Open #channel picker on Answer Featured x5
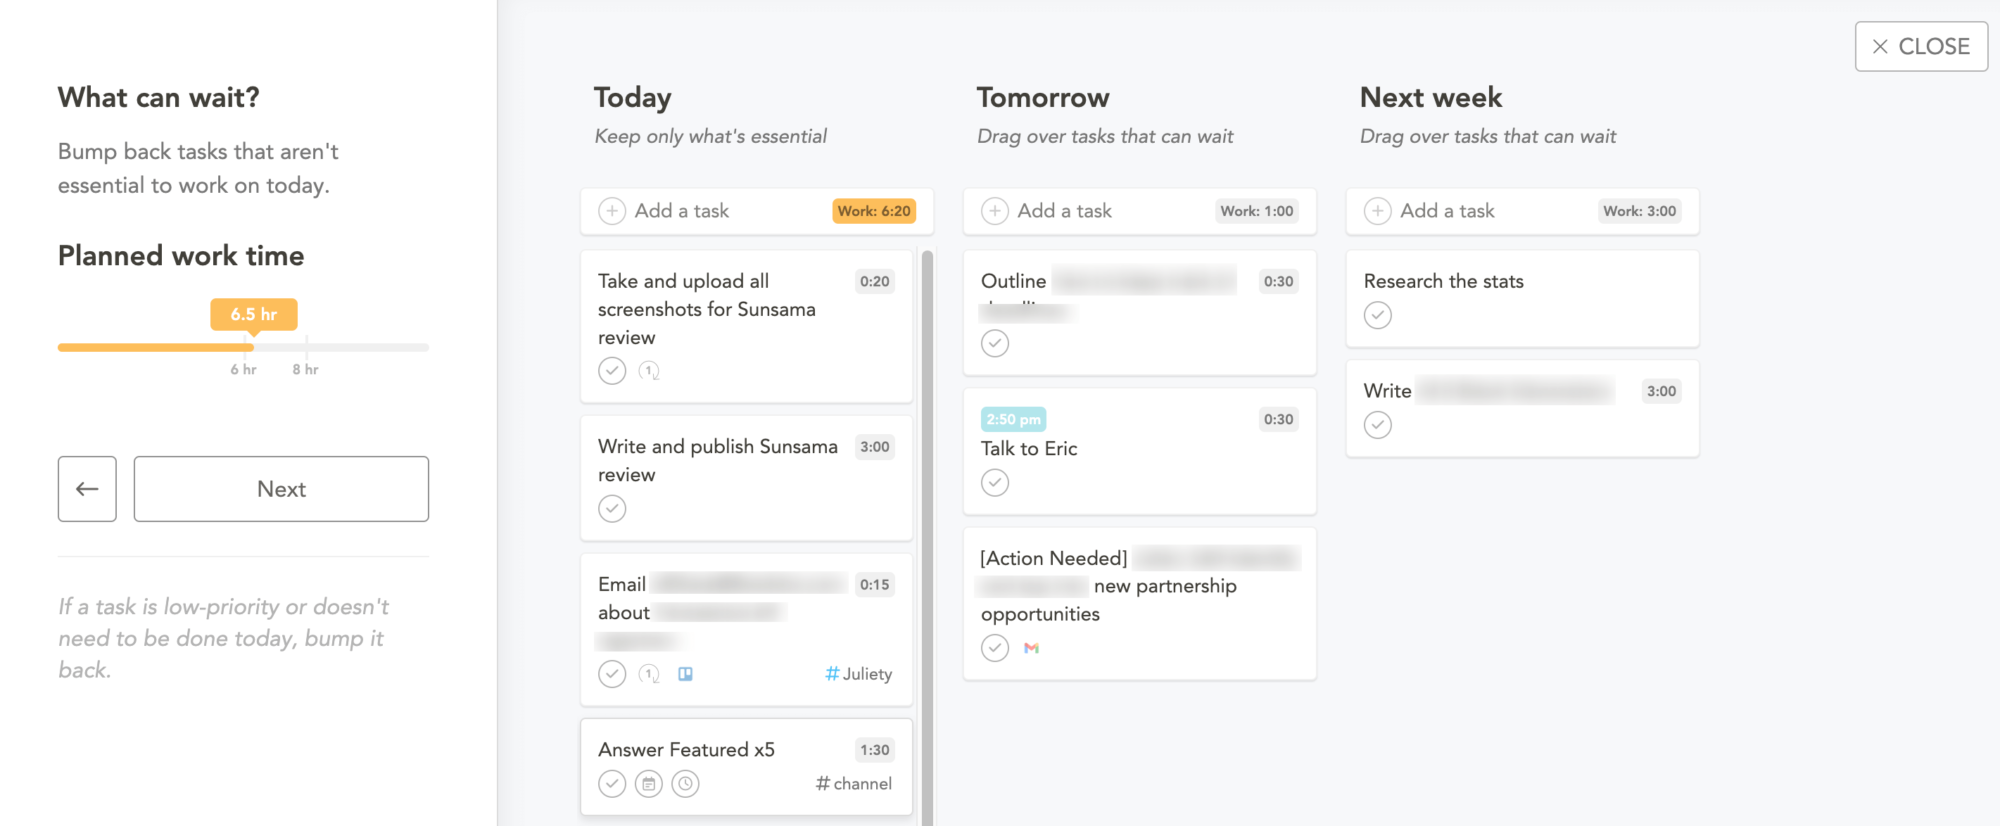 pos(853,784)
